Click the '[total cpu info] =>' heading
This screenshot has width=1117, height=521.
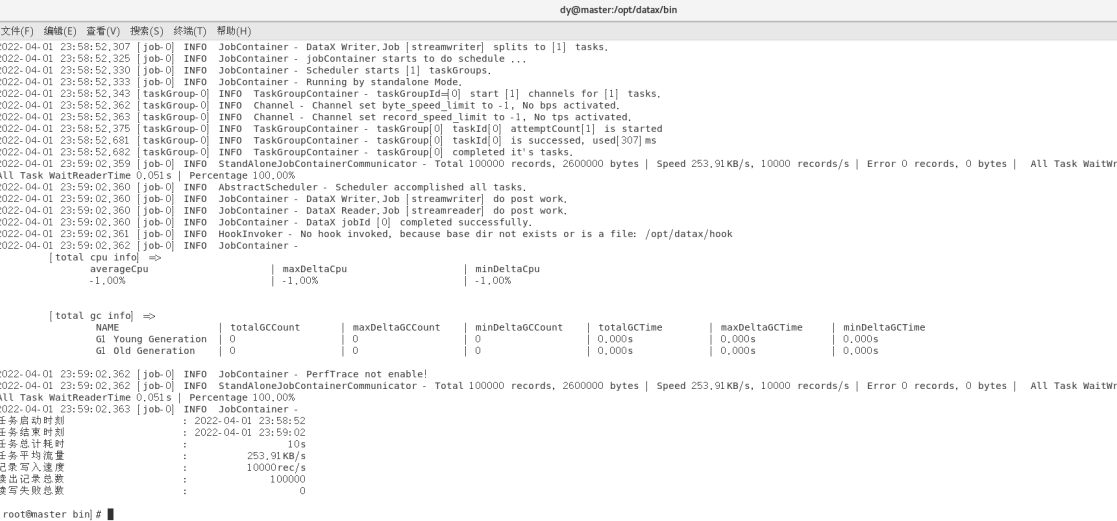tap(105, 257)
